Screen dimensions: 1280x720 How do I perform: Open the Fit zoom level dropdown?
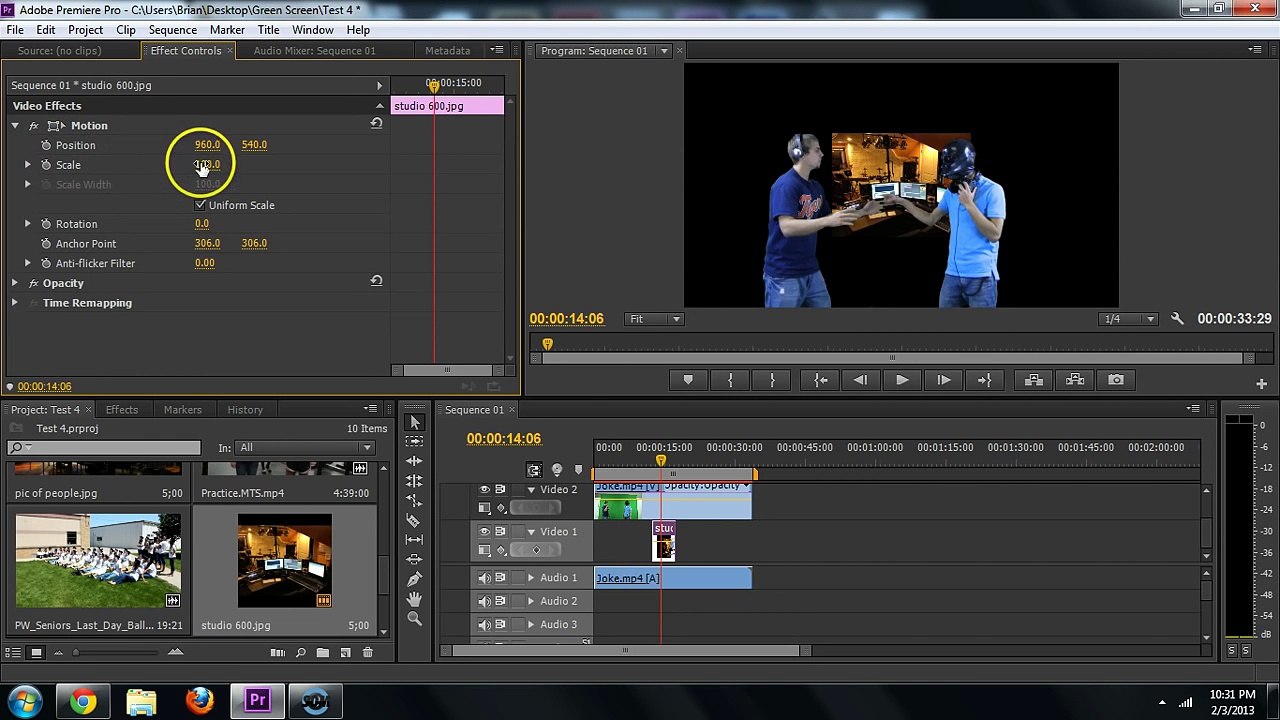[654, 319]
